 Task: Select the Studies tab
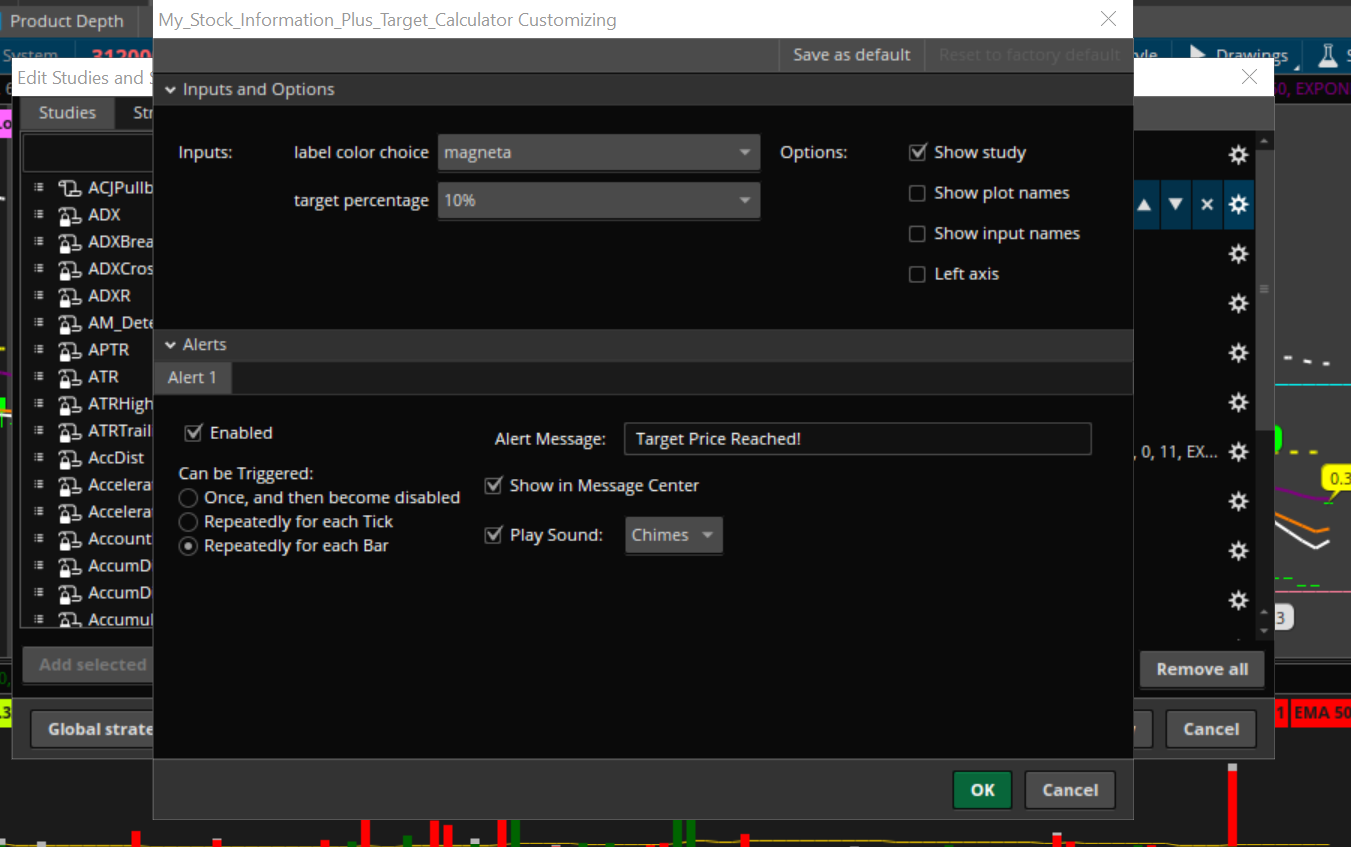point(67,113)
